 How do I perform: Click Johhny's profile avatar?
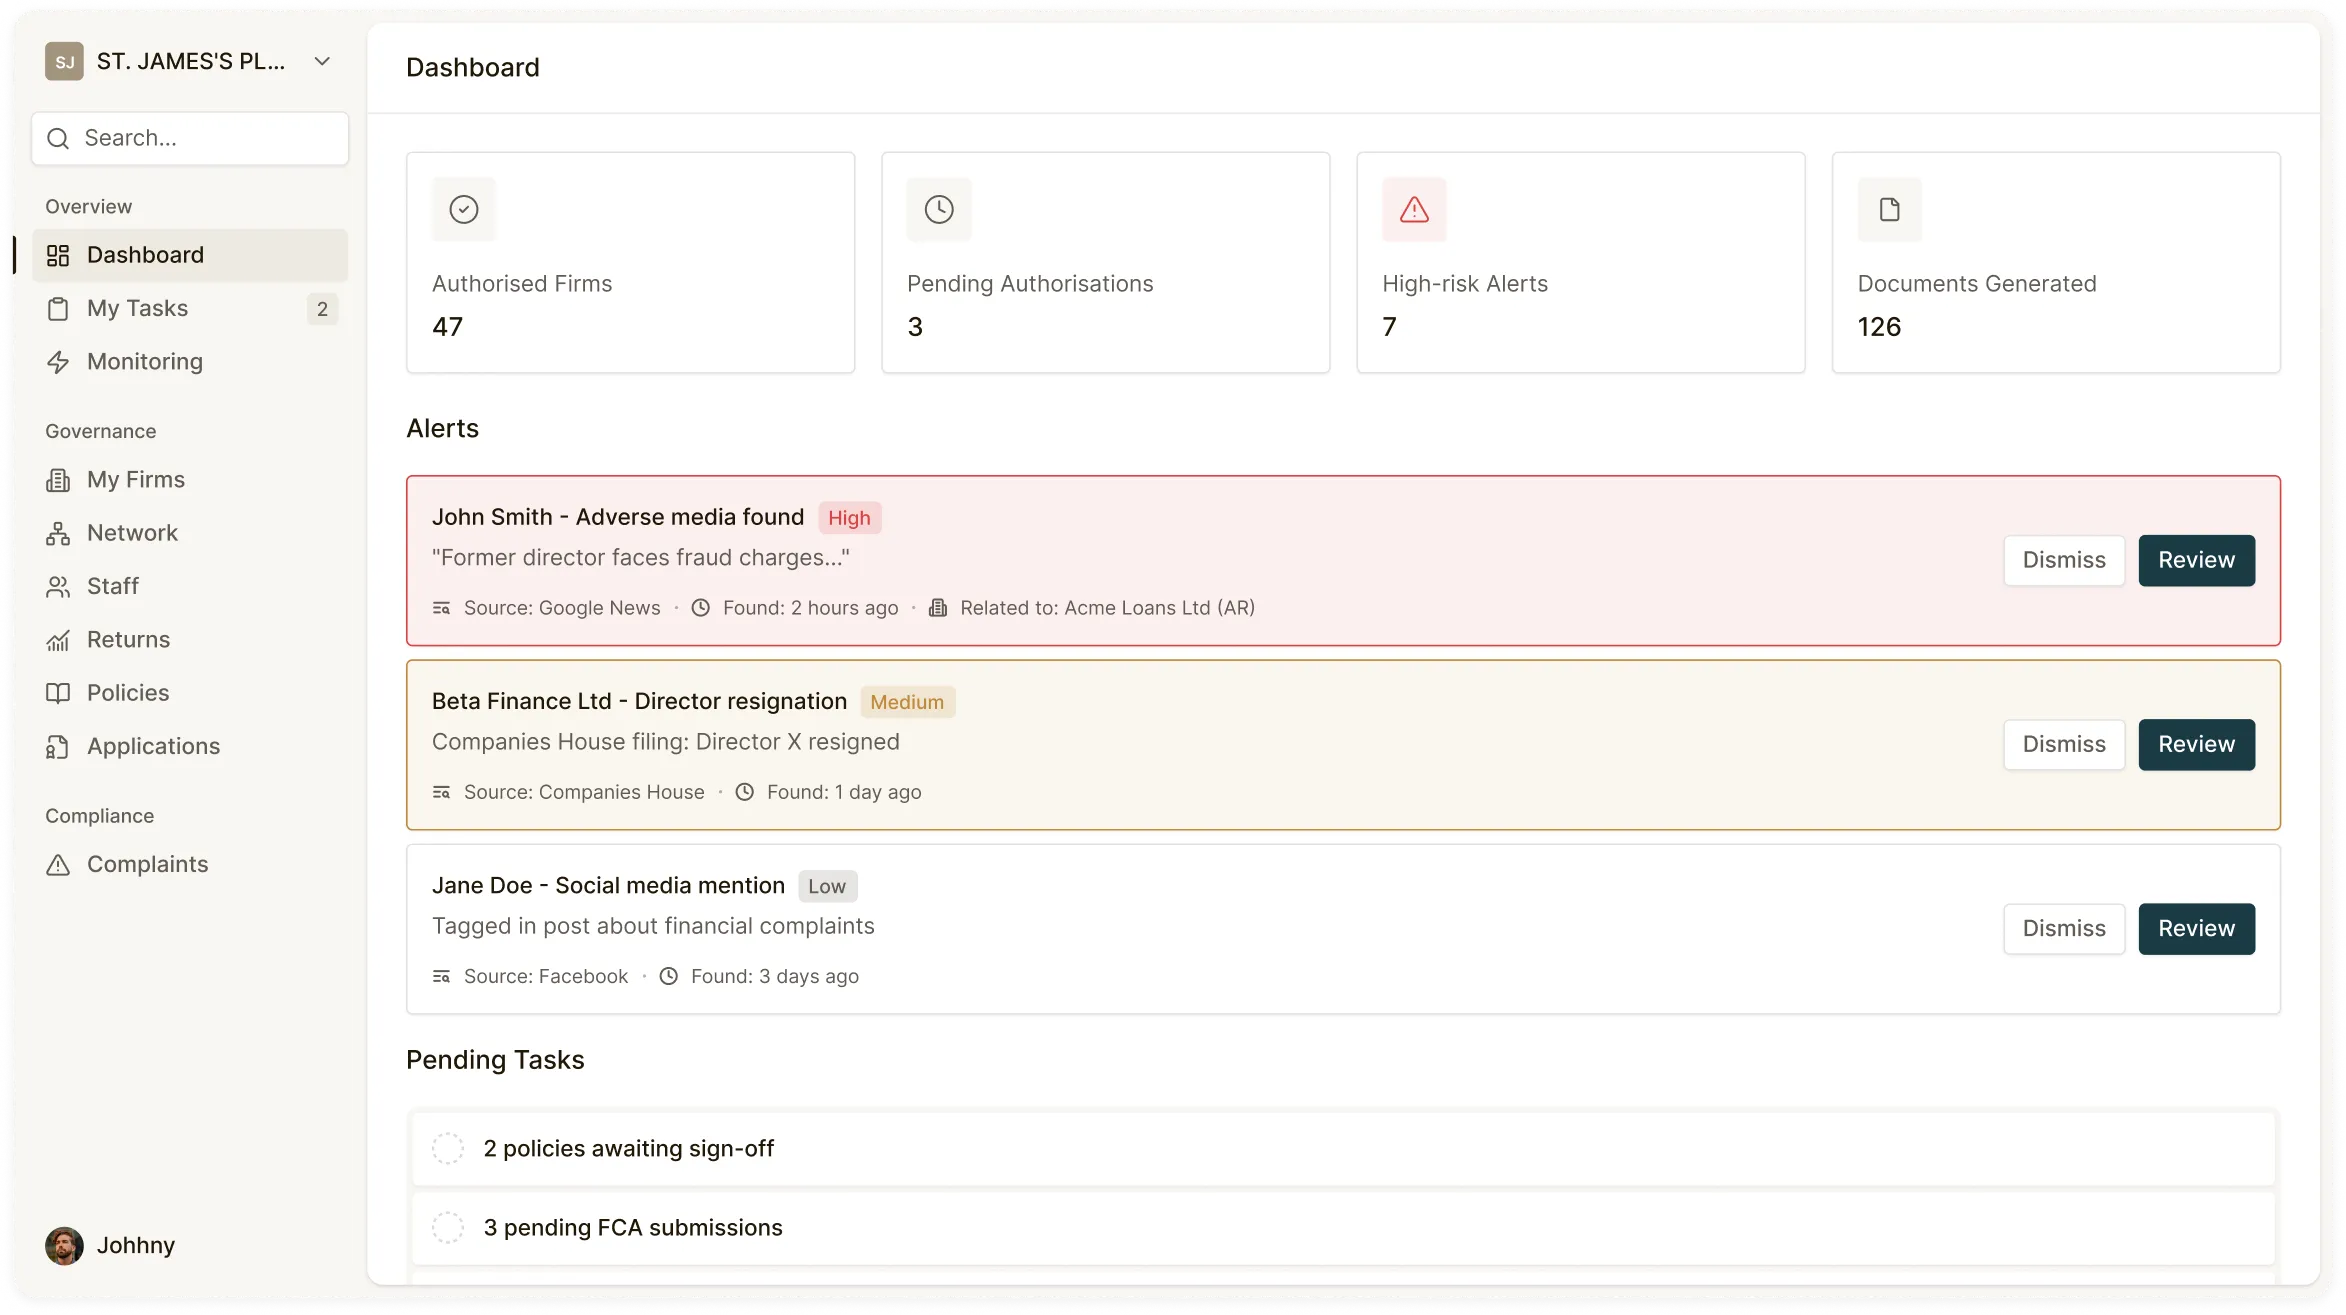(x=63, y=1245)
